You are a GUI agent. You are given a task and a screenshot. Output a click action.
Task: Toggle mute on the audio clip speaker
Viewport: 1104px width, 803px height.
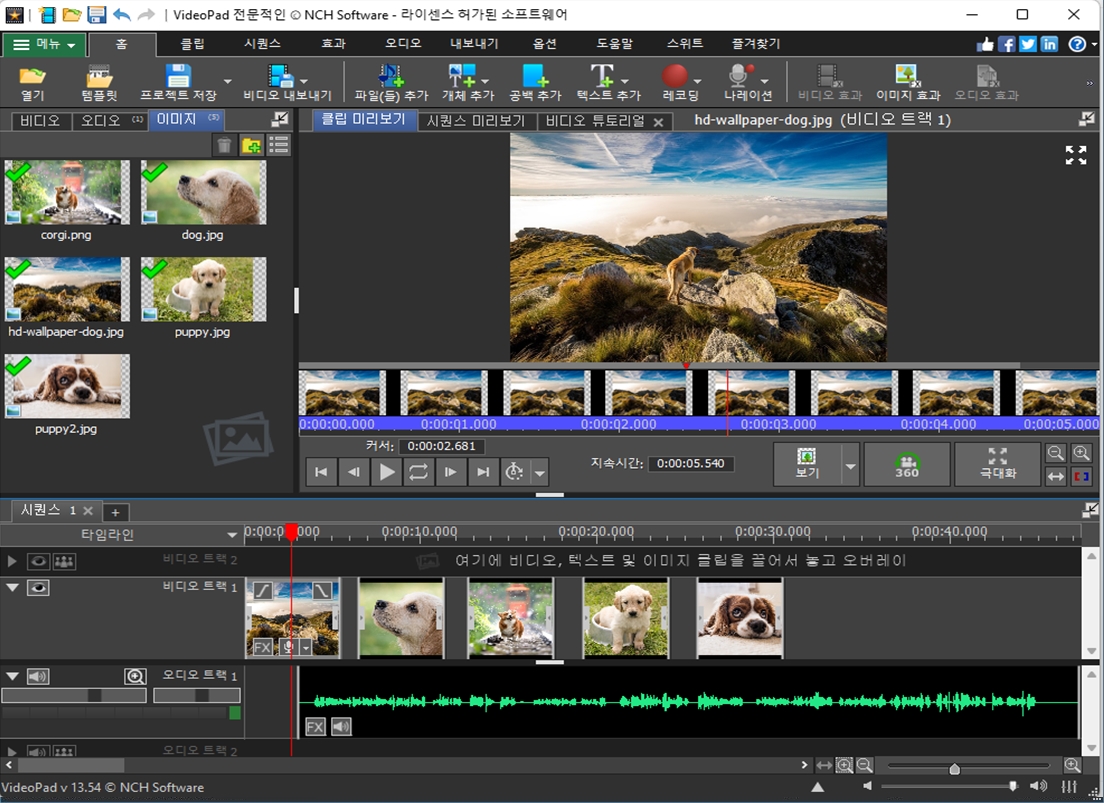[341, 726]
